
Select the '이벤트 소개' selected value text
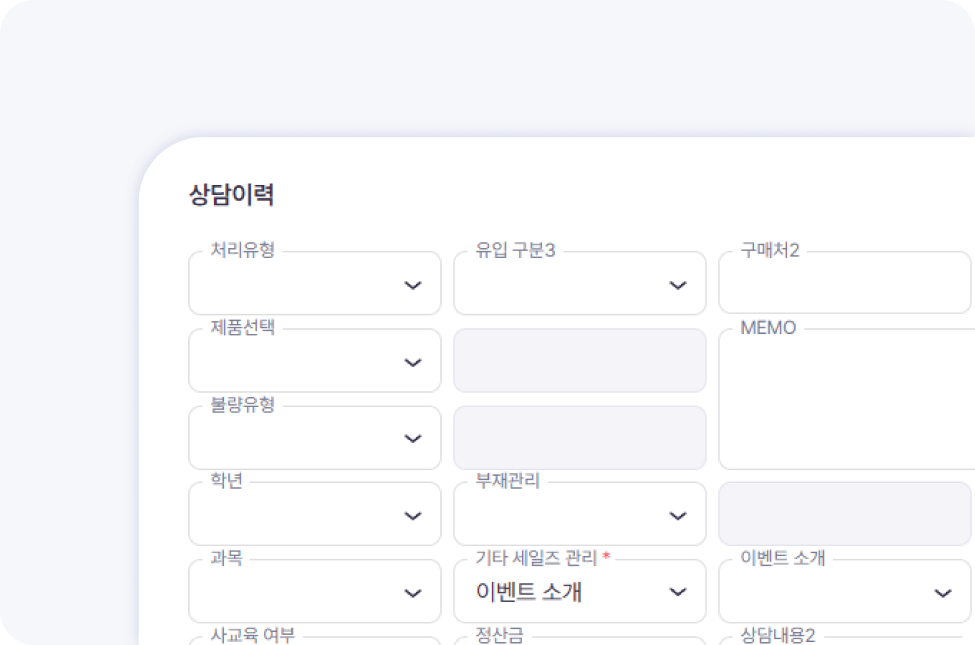click(529, 592)
